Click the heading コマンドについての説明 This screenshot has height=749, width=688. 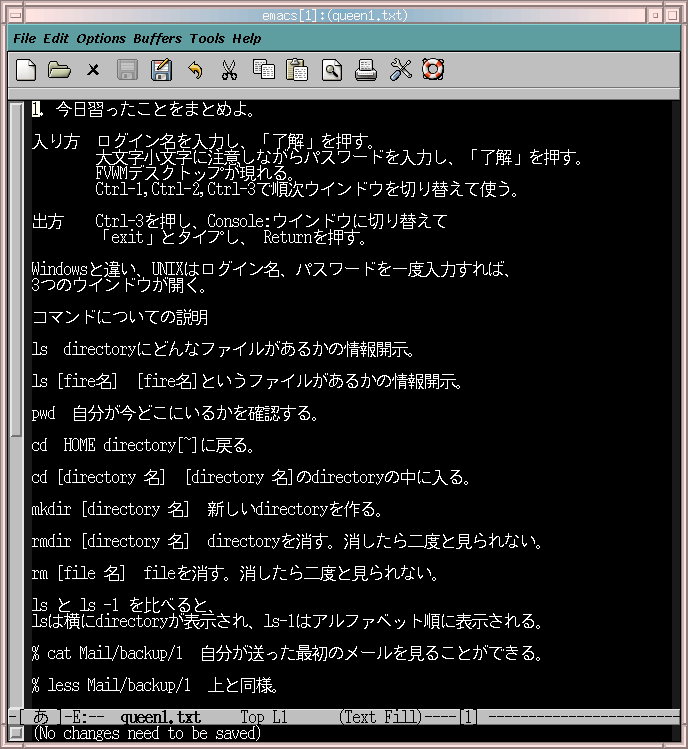tap(120, 317)
